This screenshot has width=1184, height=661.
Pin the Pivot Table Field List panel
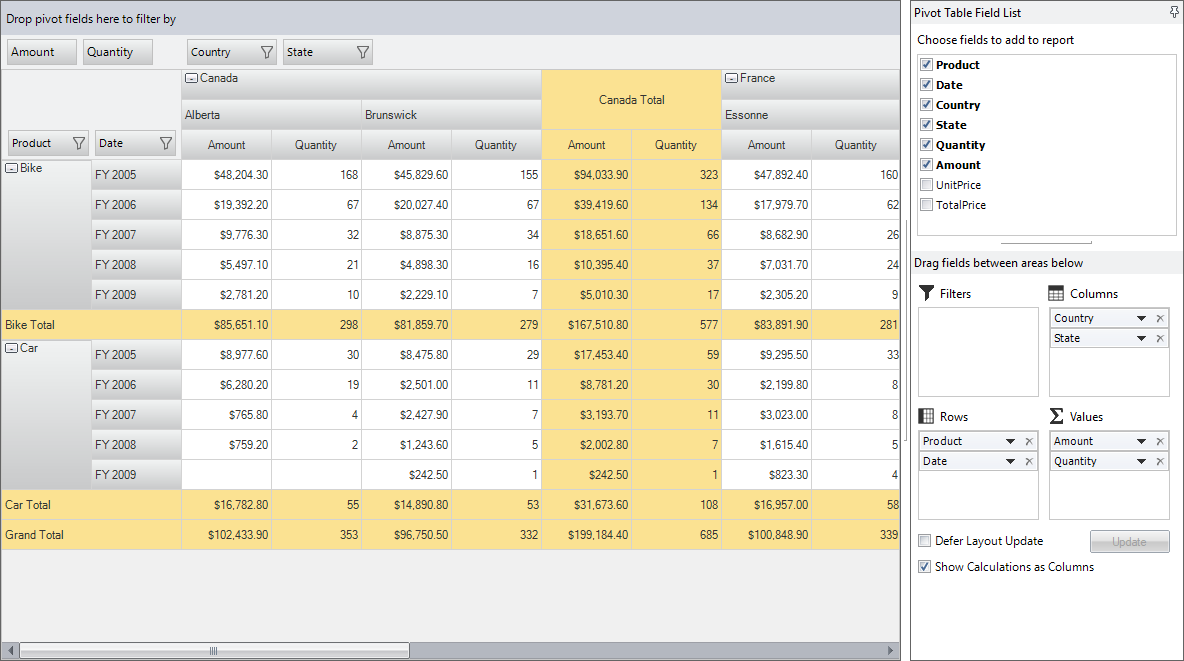coord(1174,12)
